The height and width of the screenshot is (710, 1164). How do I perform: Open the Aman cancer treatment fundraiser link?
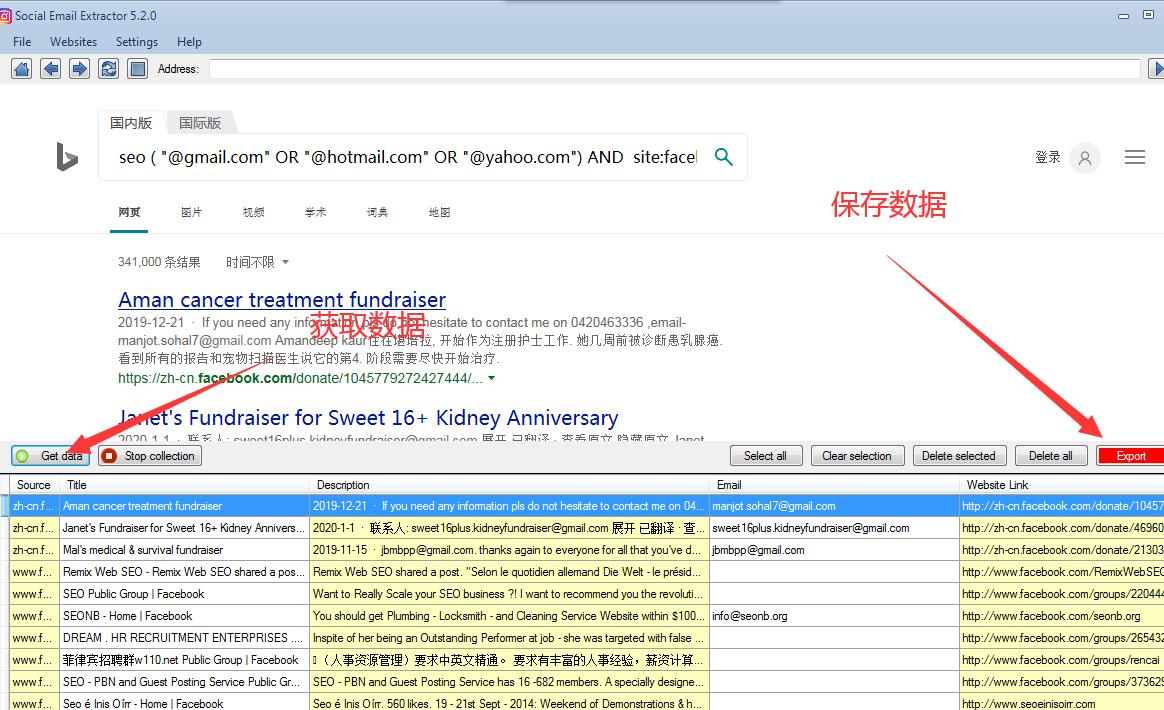point(282,300)
